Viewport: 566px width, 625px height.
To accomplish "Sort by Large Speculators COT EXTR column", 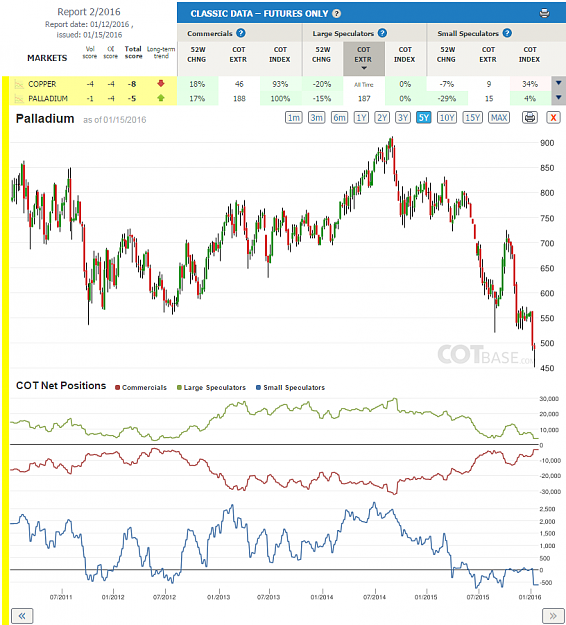I will pyautogui.click(x=364, y=59).
